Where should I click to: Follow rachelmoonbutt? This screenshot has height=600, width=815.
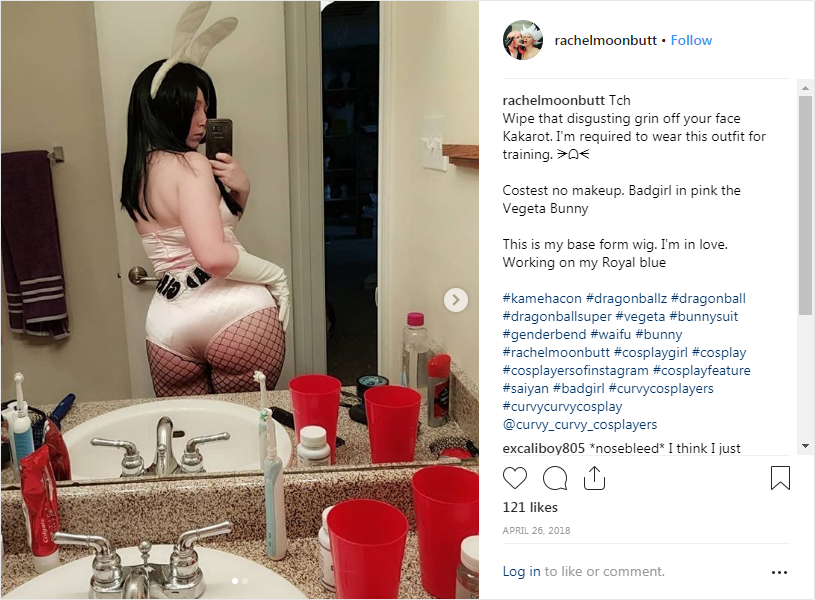coord(691,40)
